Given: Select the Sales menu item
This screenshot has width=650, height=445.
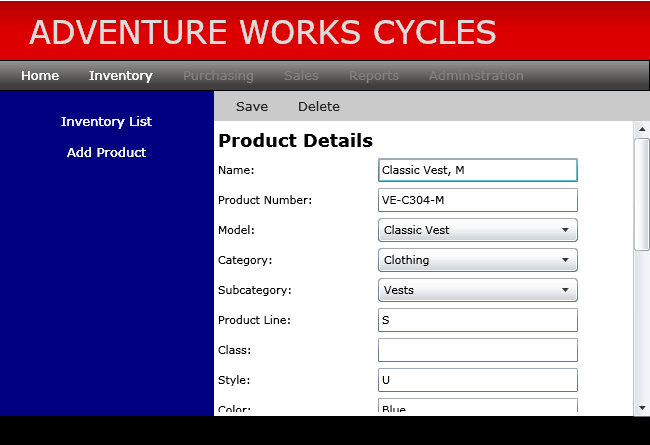Looking at the screenshot, I should (x=301, y=75).
